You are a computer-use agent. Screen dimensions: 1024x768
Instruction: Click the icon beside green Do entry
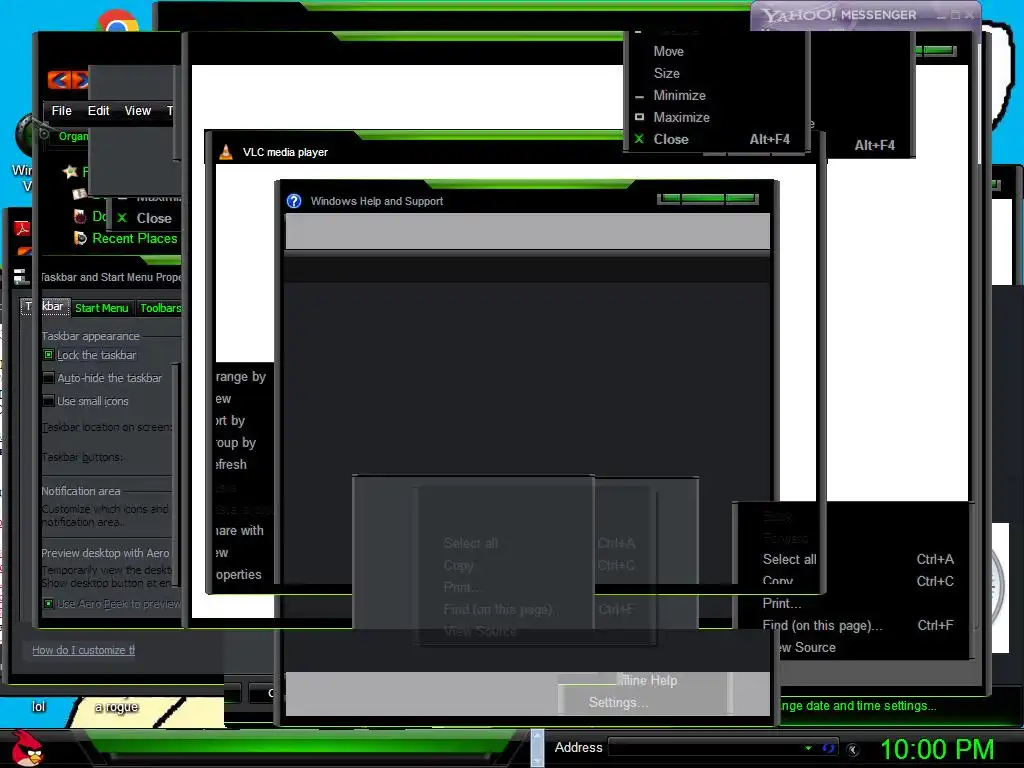80,216
